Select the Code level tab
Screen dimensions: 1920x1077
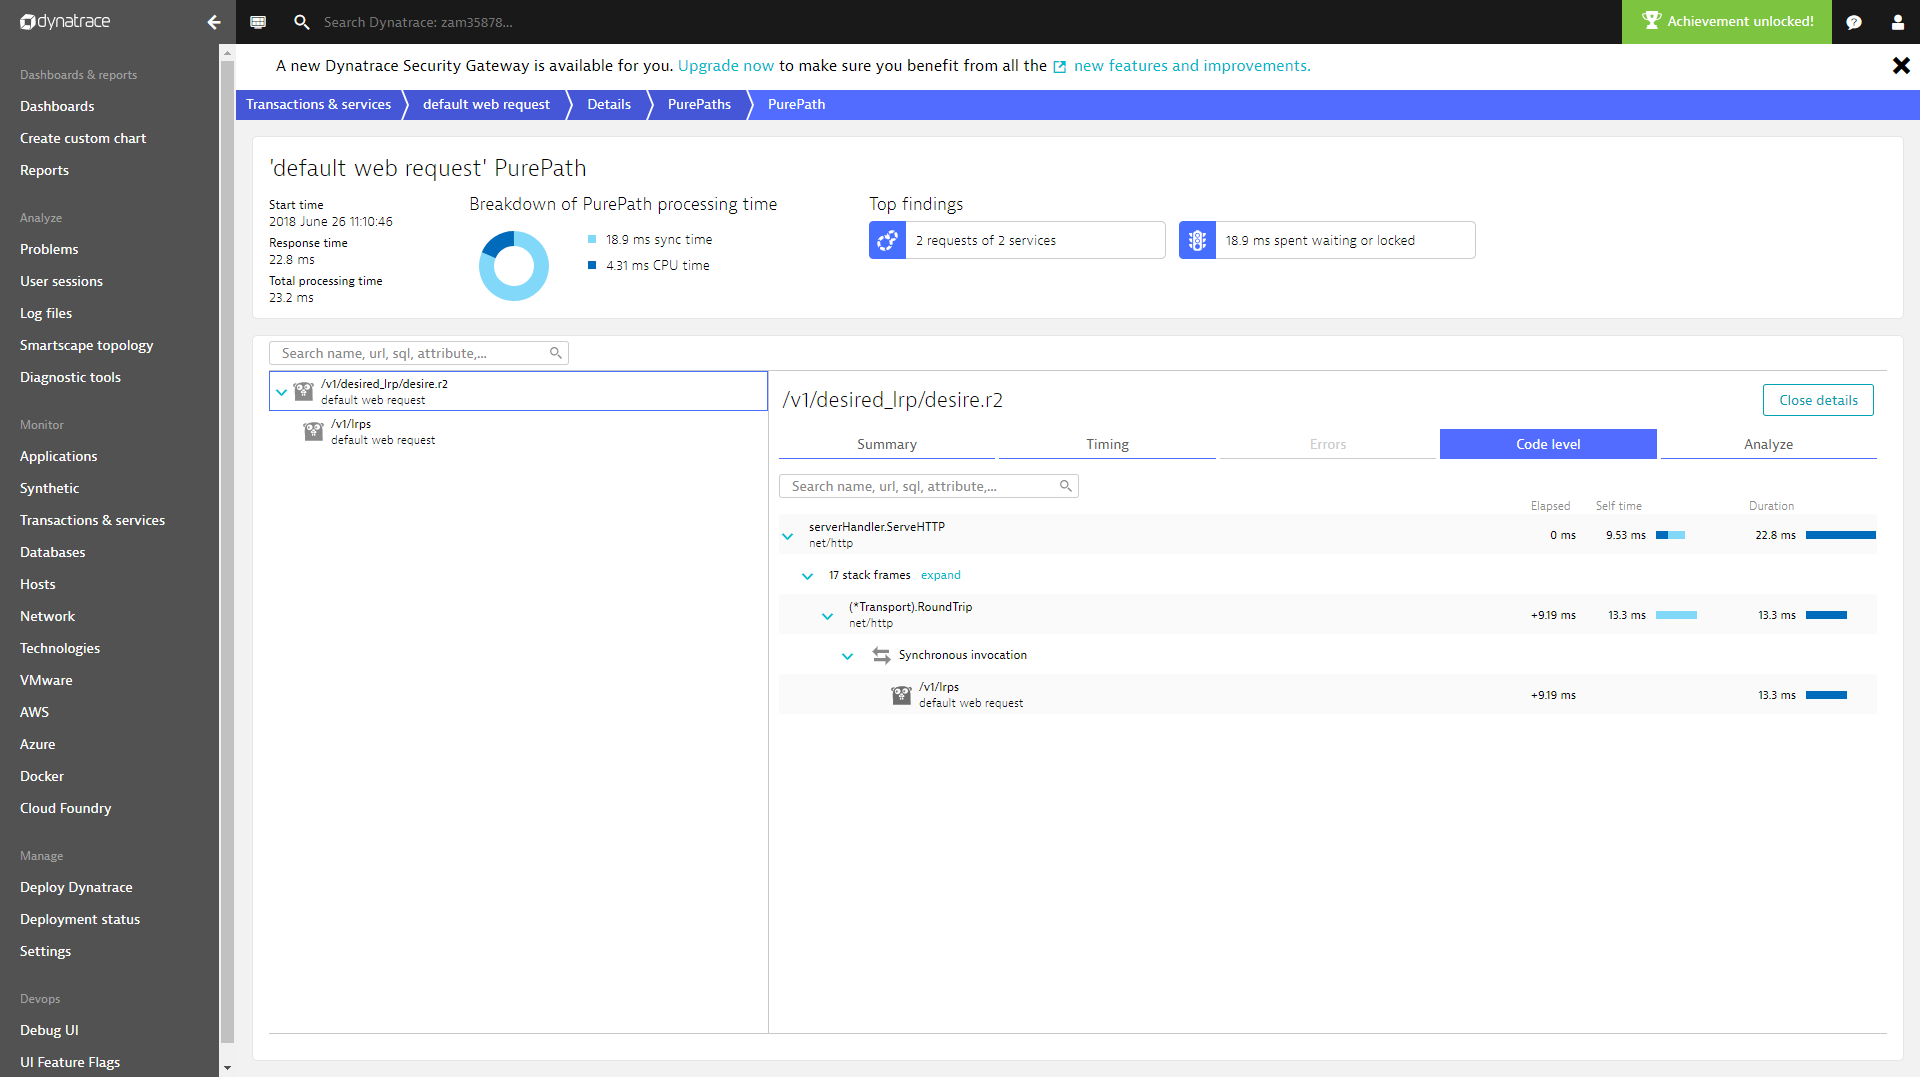pos(1548,444)
